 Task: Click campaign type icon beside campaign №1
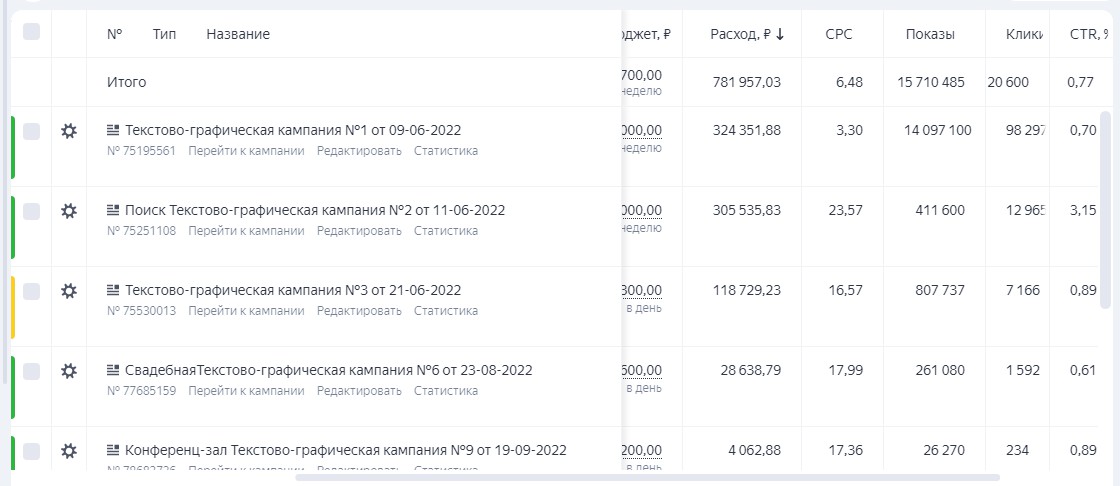coord(113,130)
